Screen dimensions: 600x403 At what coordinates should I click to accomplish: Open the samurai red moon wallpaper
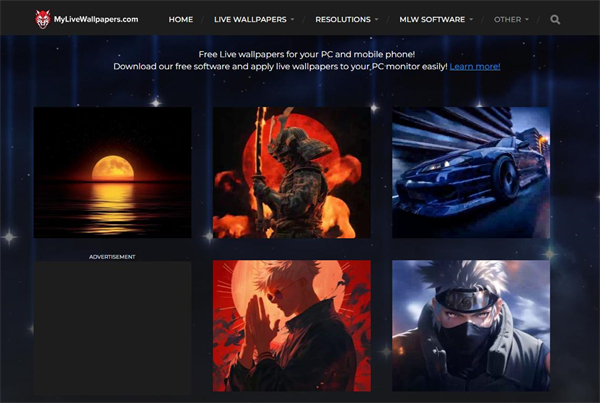click(x=291, y=172)
